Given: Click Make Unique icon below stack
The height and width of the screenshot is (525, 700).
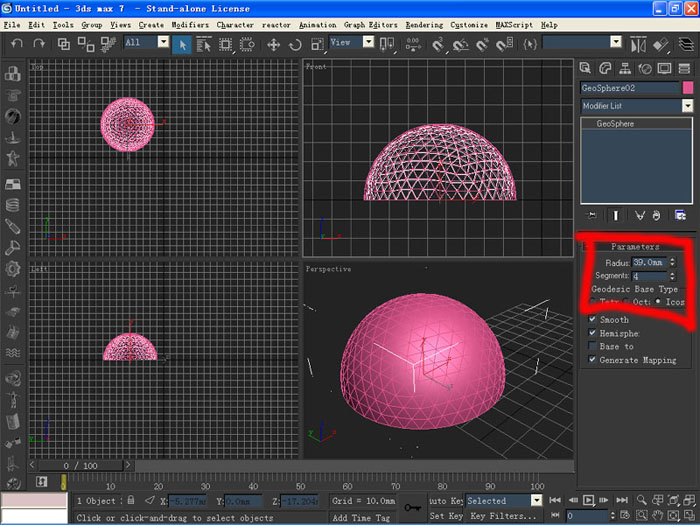Looking at the screenshot, I should (640, 216).
